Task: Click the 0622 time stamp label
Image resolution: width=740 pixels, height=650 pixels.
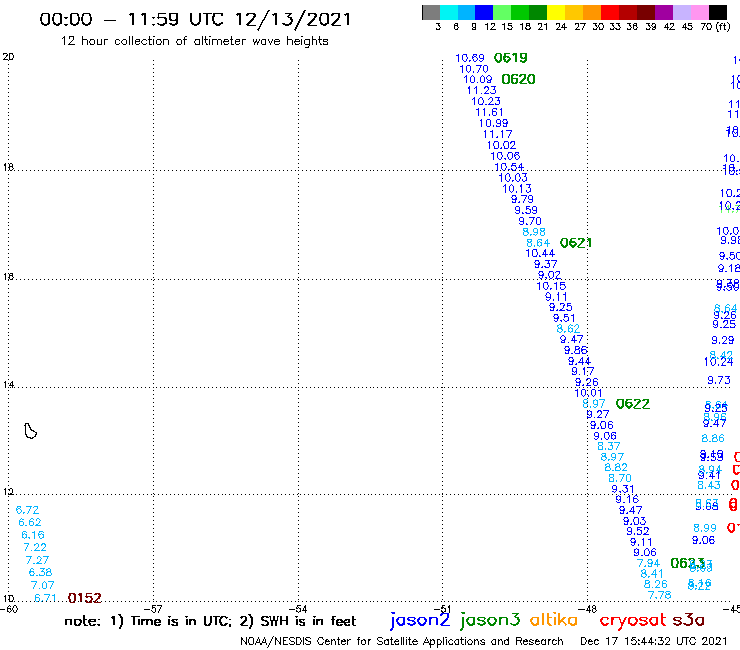Action: click(633, 404)
